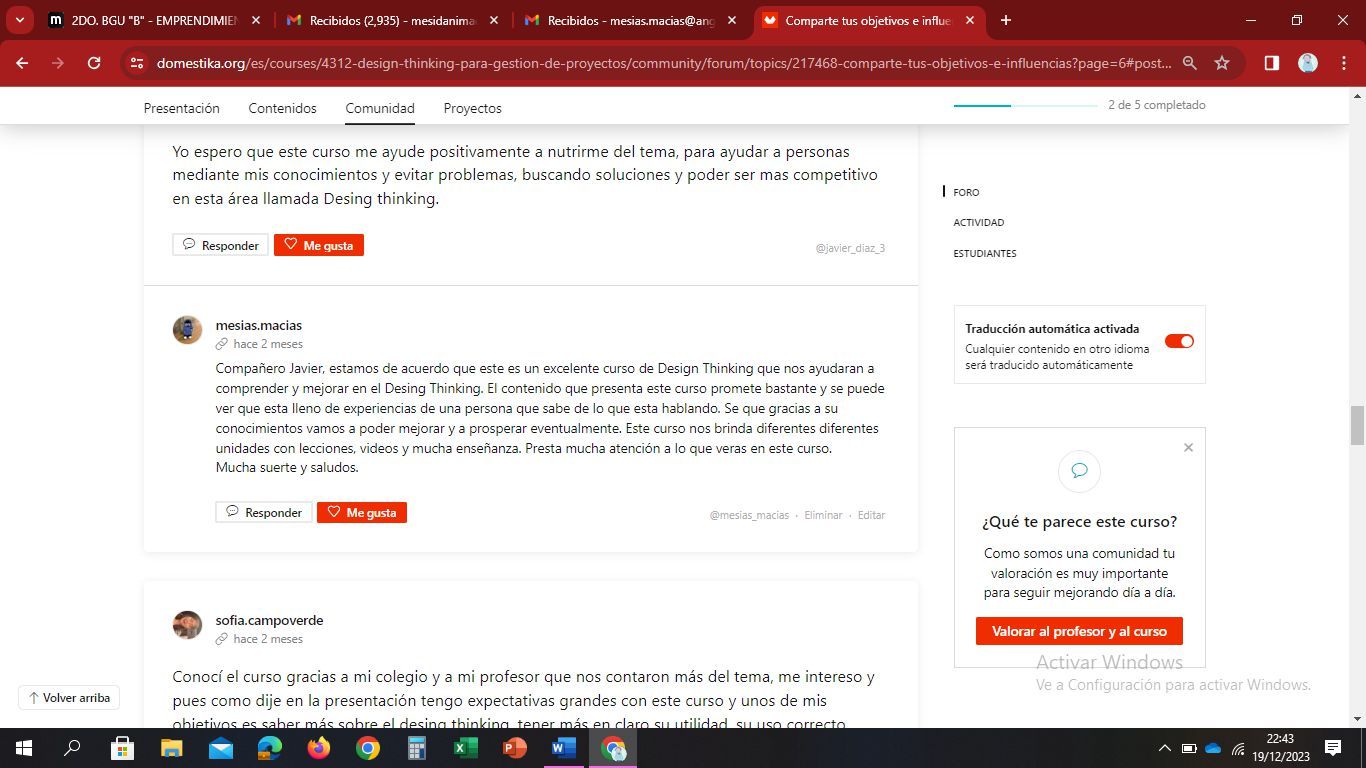View site information icon in address bar
The height and width of the screenshot is (768, 1366).
[x=137, y=63]
